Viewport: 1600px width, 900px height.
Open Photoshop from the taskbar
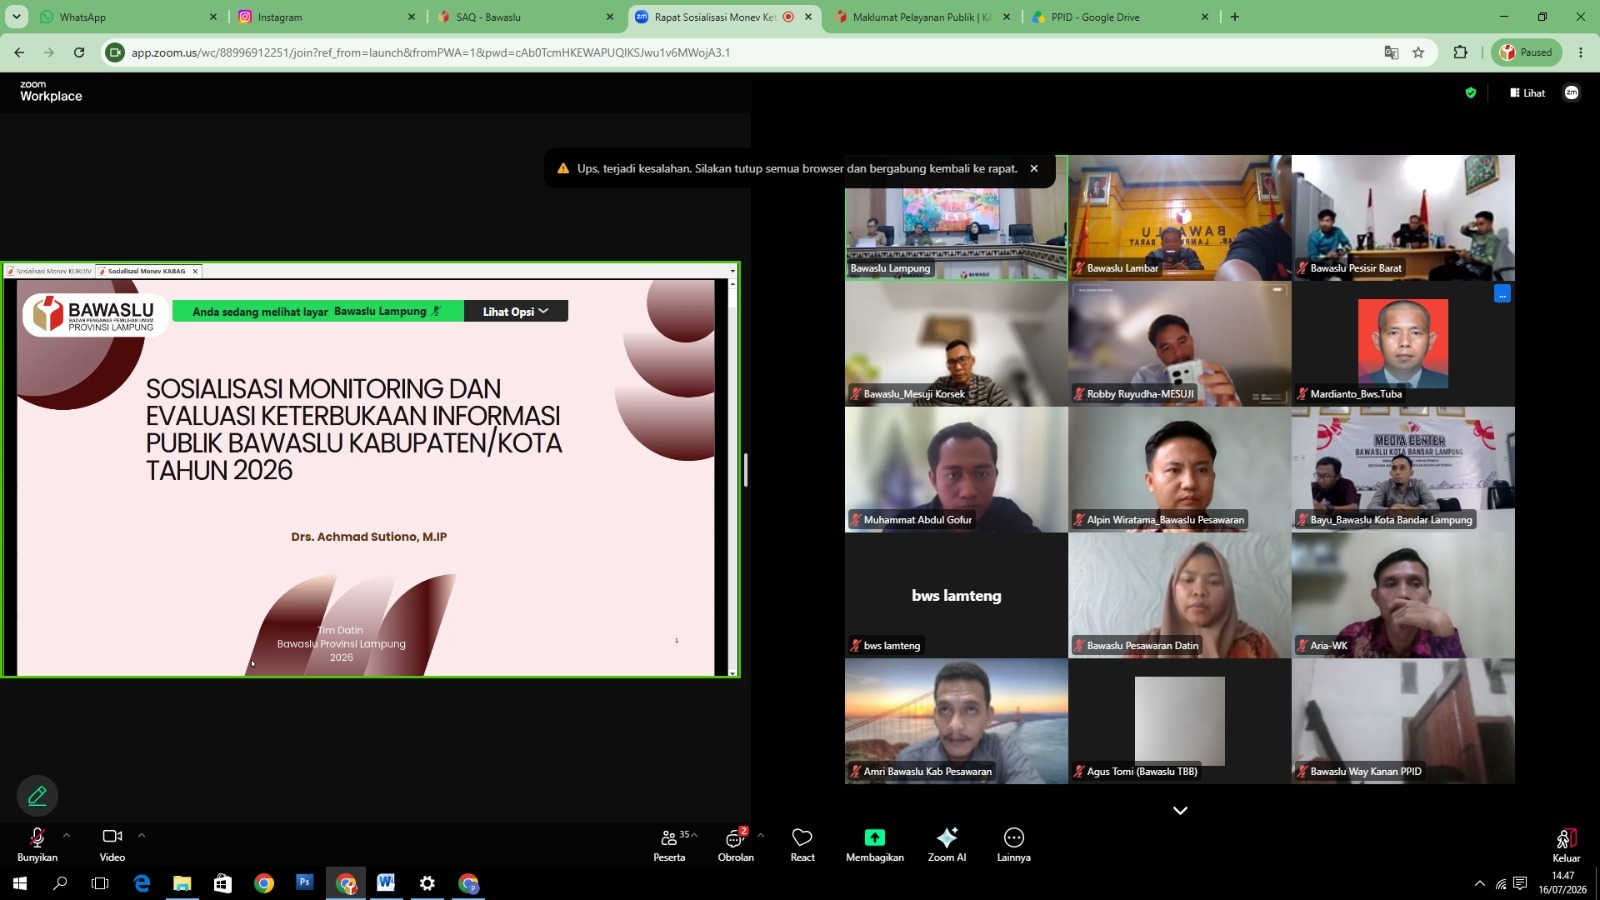pos(304,882)
